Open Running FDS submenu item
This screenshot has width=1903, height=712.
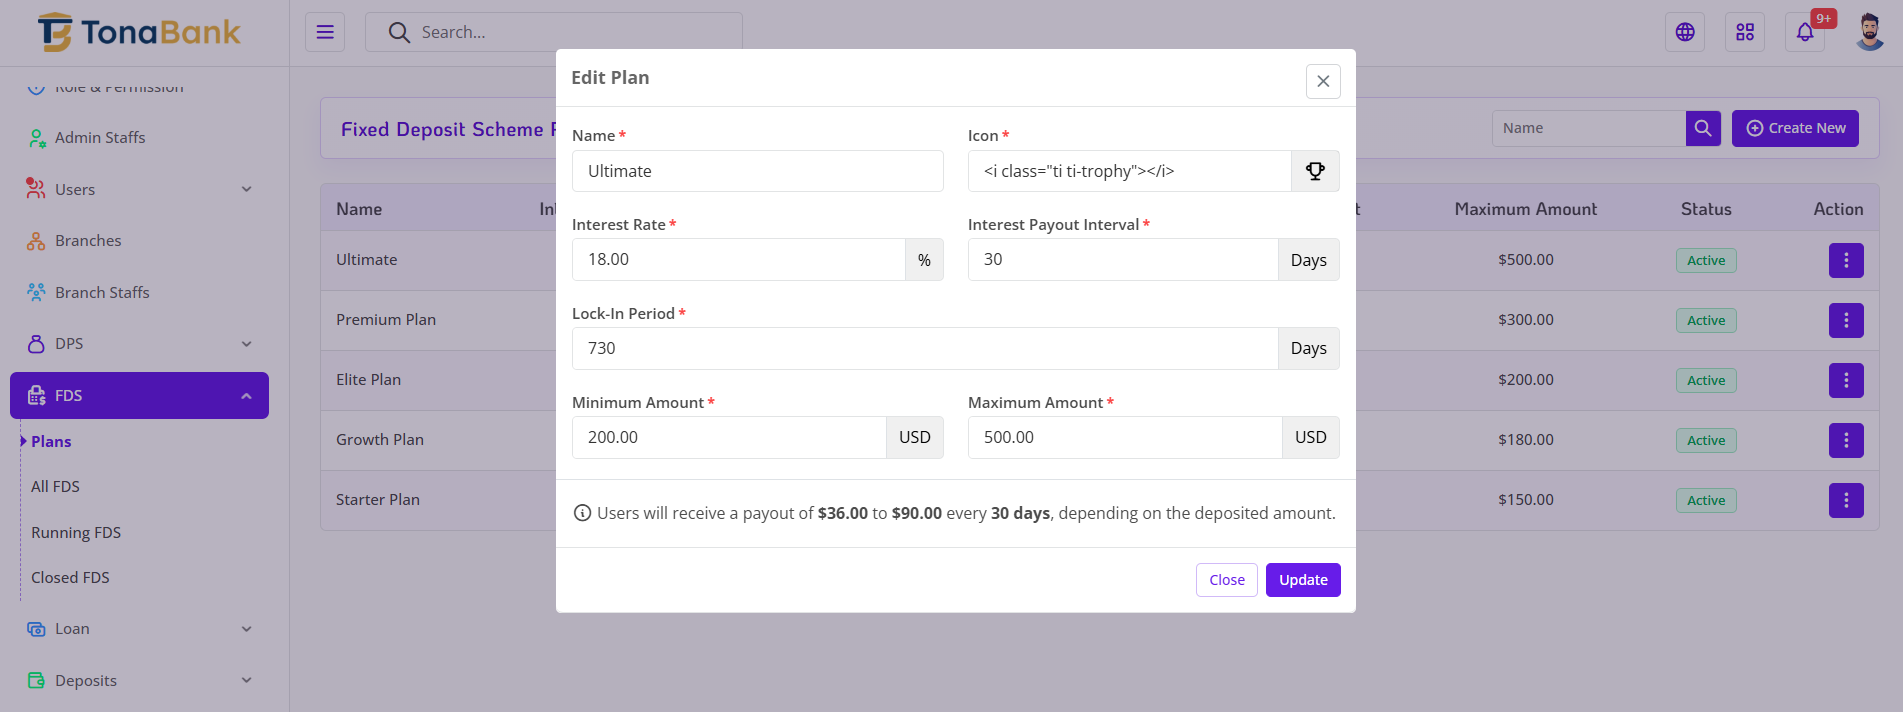76,532
